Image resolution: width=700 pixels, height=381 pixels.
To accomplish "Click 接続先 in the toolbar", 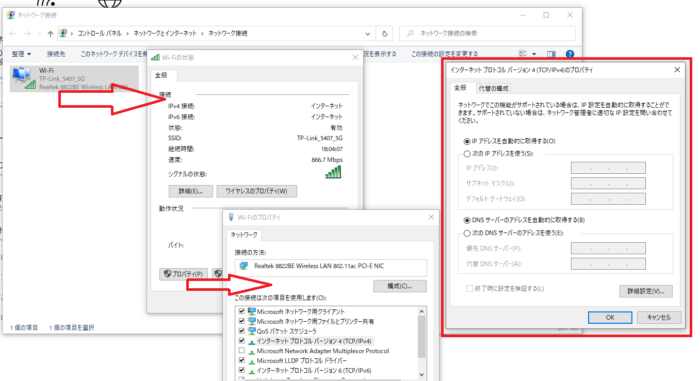I will [56, 54].
